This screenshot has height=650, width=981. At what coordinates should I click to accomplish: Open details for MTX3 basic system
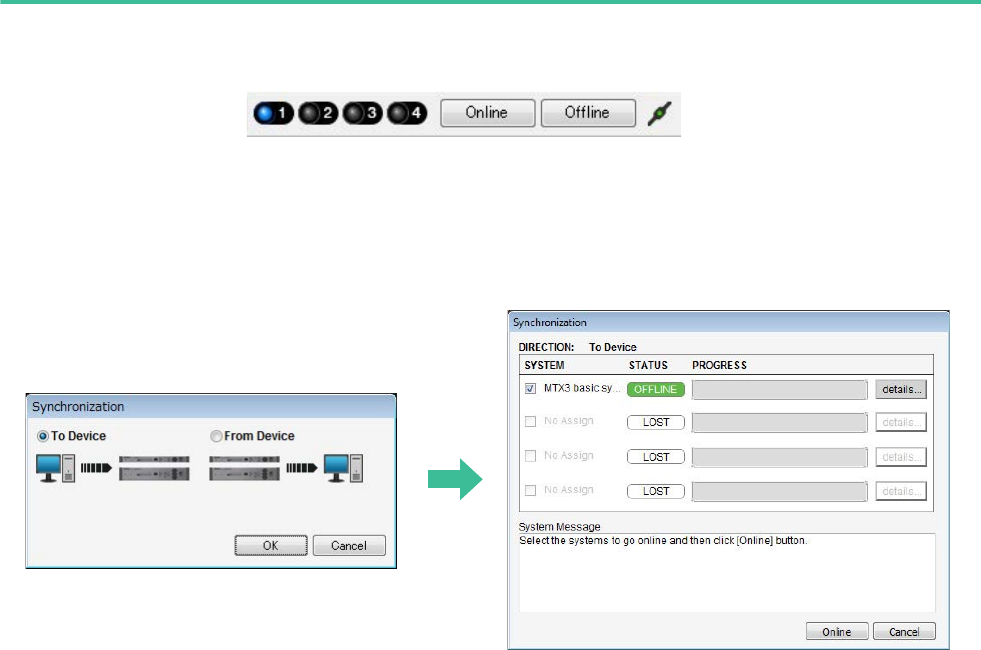901,389
